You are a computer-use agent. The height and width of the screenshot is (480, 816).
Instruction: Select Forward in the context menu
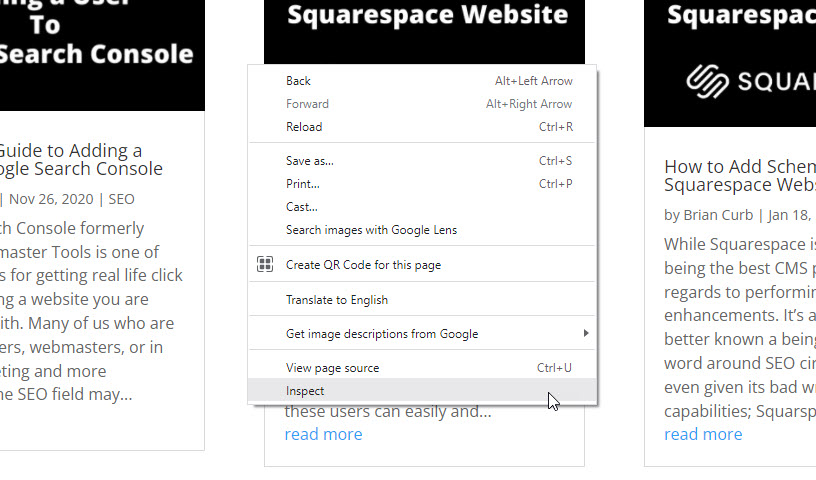coord(422,104)
